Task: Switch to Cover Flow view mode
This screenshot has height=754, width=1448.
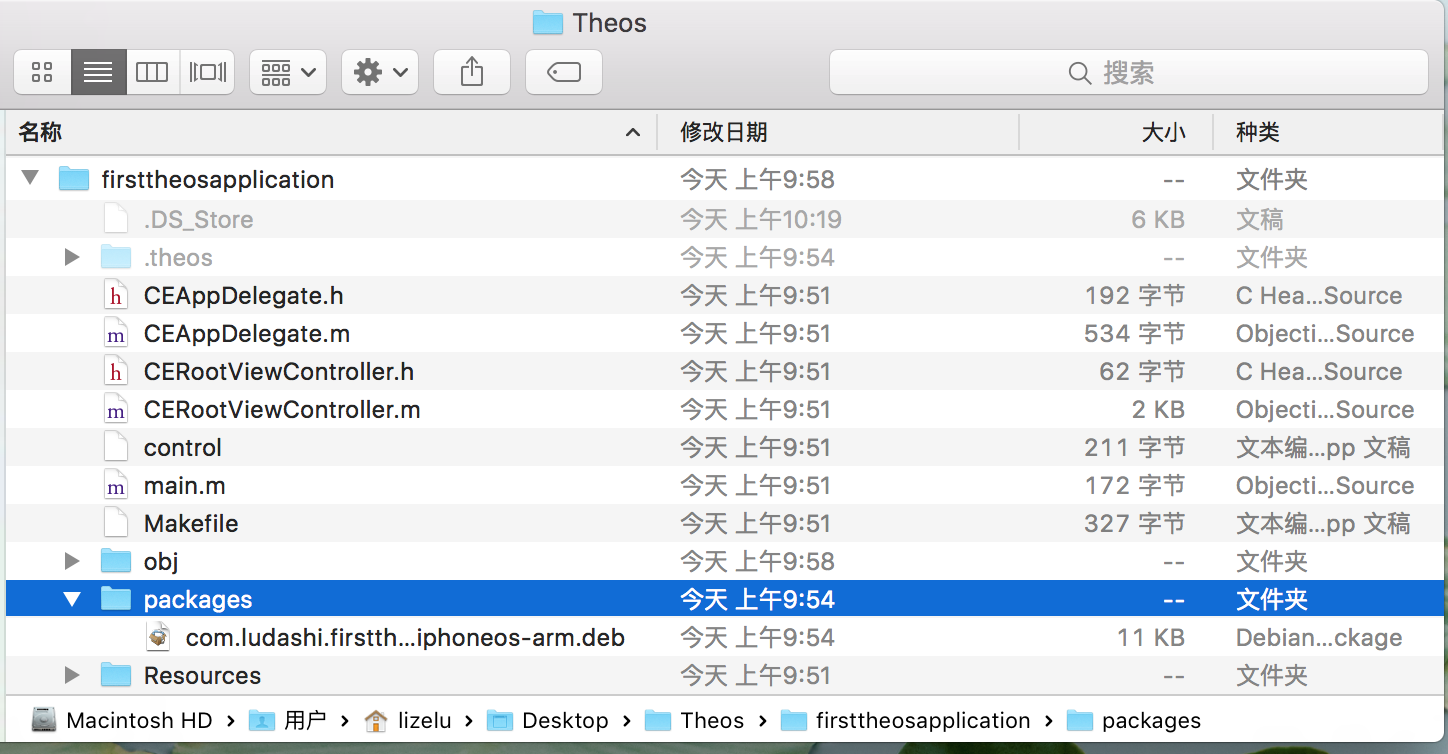Action: point(208,72)
